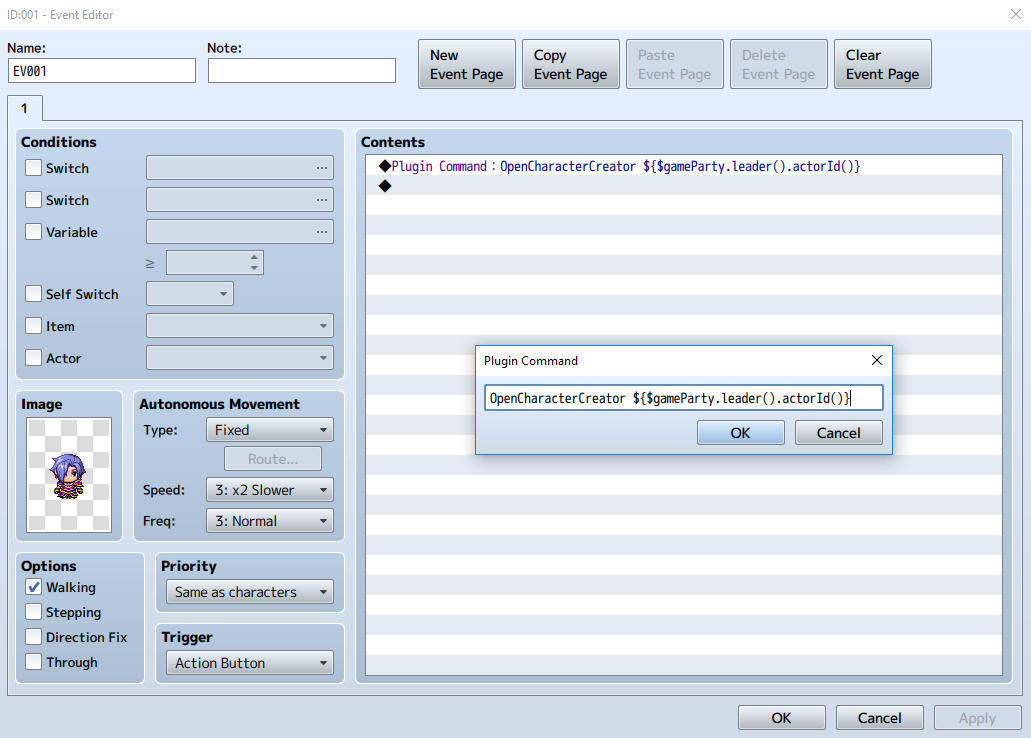Screen dimensions: 1031x738
Task: Select the empty command line diamond
Action: click(385, 186)
